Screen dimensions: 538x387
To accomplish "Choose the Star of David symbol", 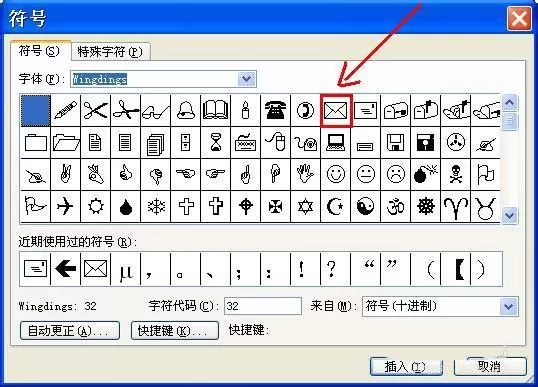I will click(x=305, y=207).
